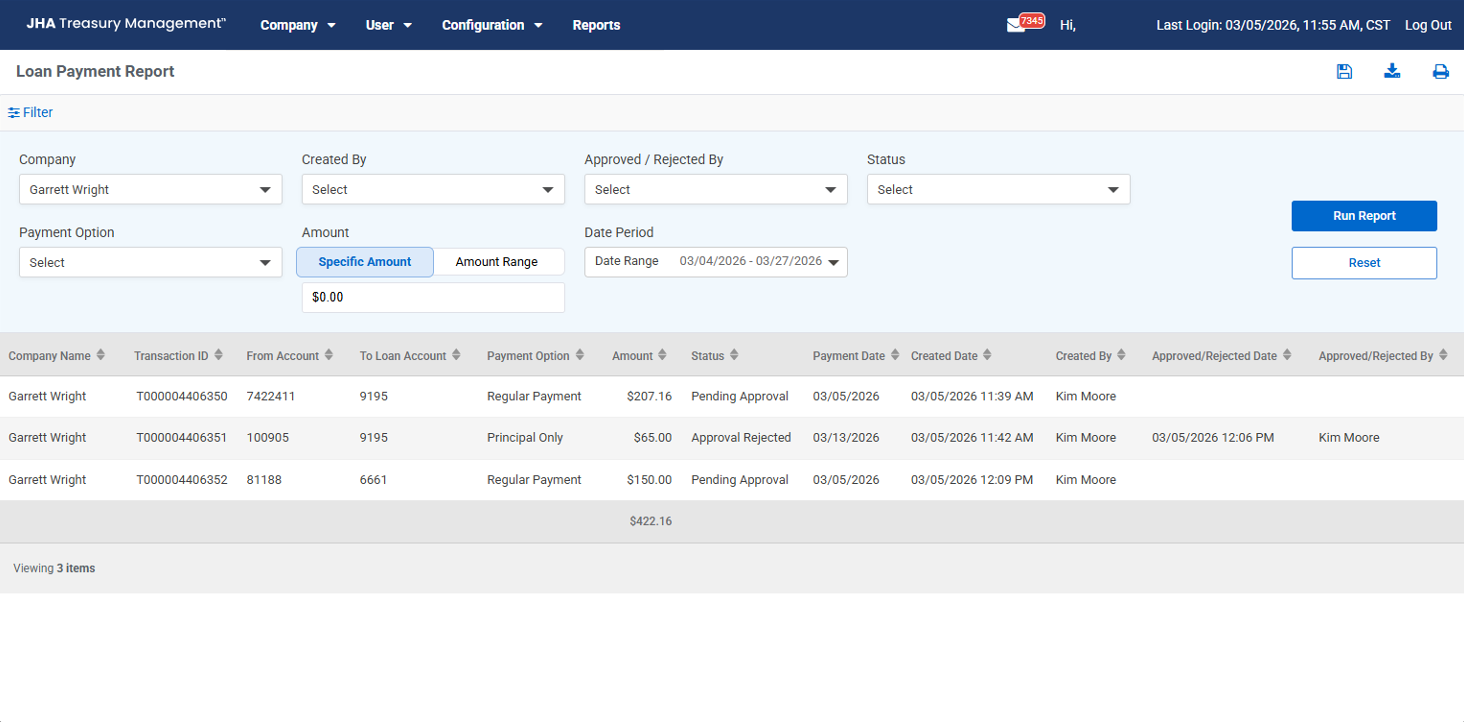
Task: Sort table by Amount column arrows
Action: 663,356
